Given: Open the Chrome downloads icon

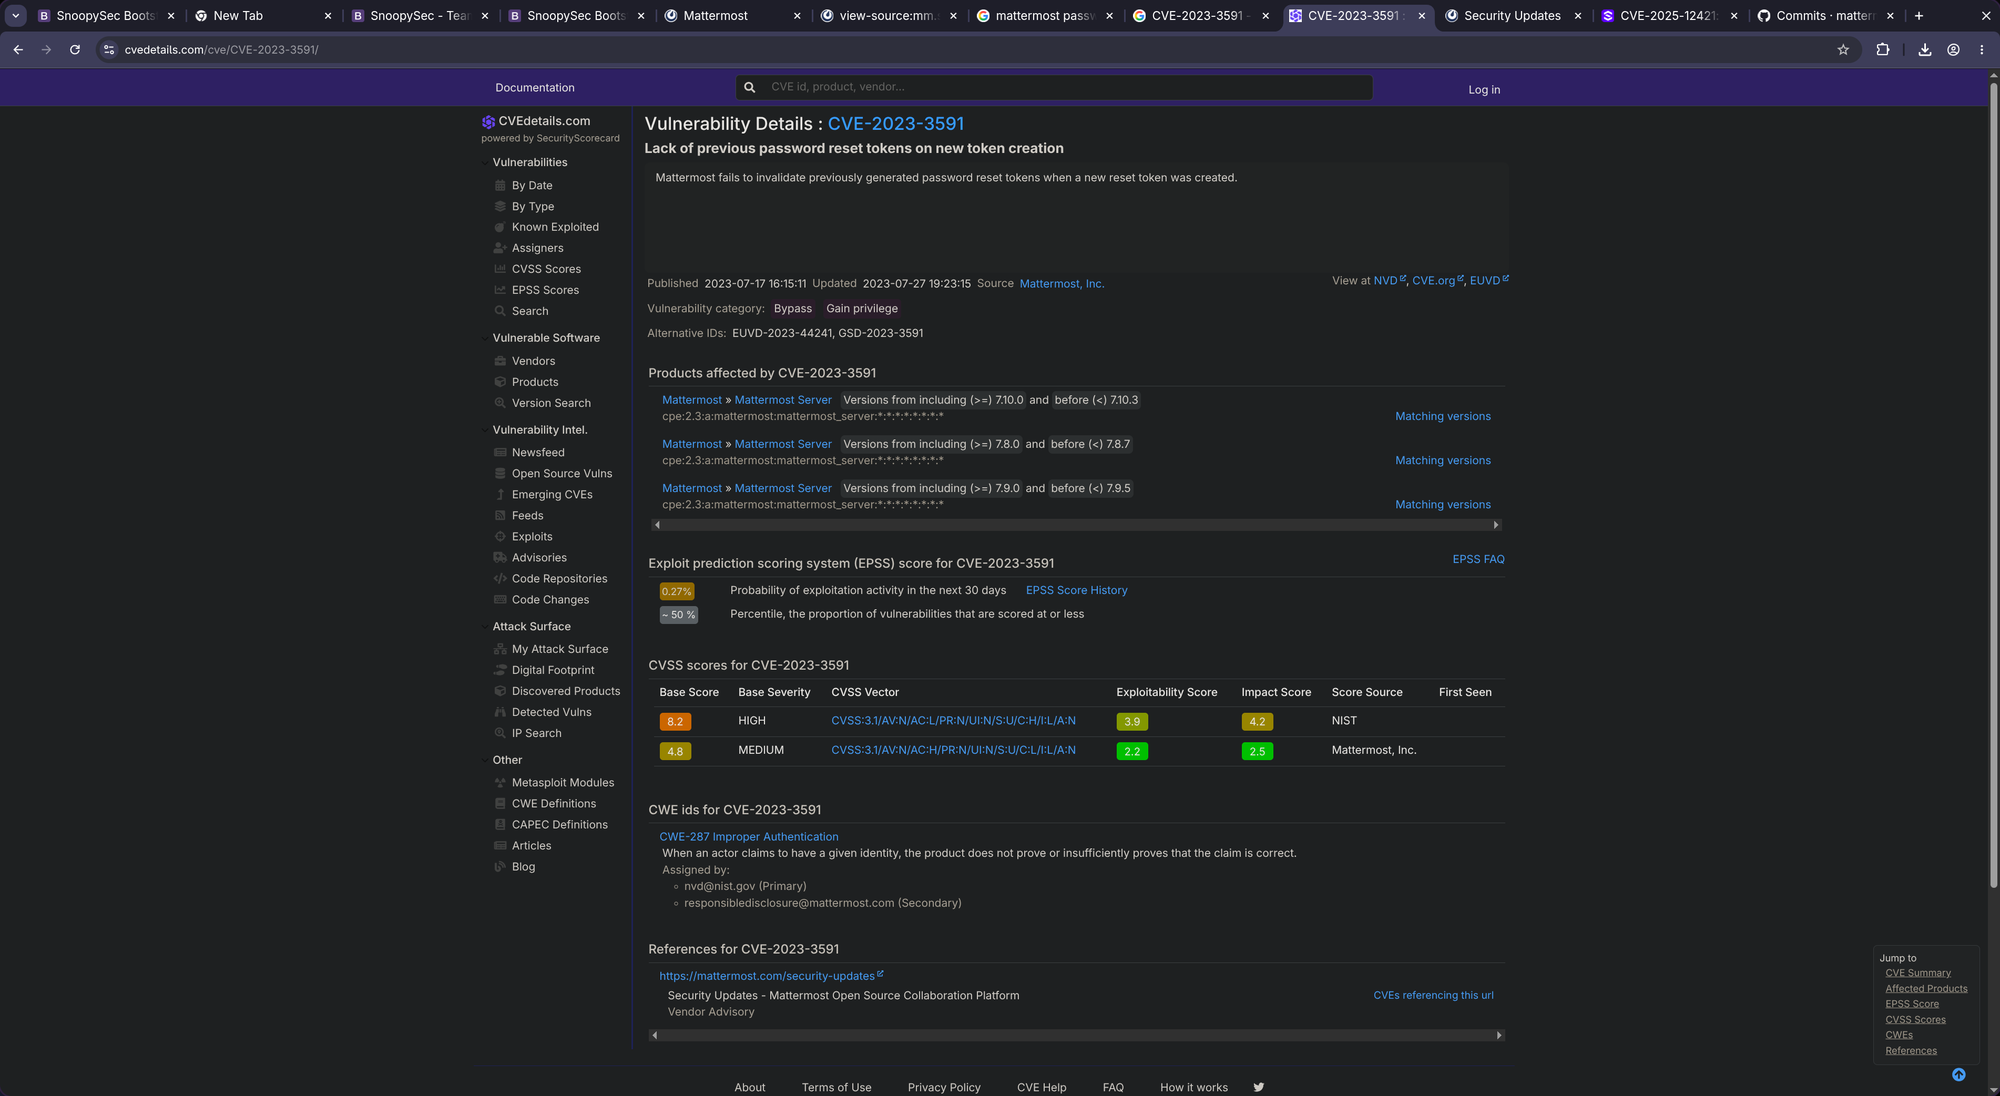Looking at the screenshot, I should (x=1925, y=49).
